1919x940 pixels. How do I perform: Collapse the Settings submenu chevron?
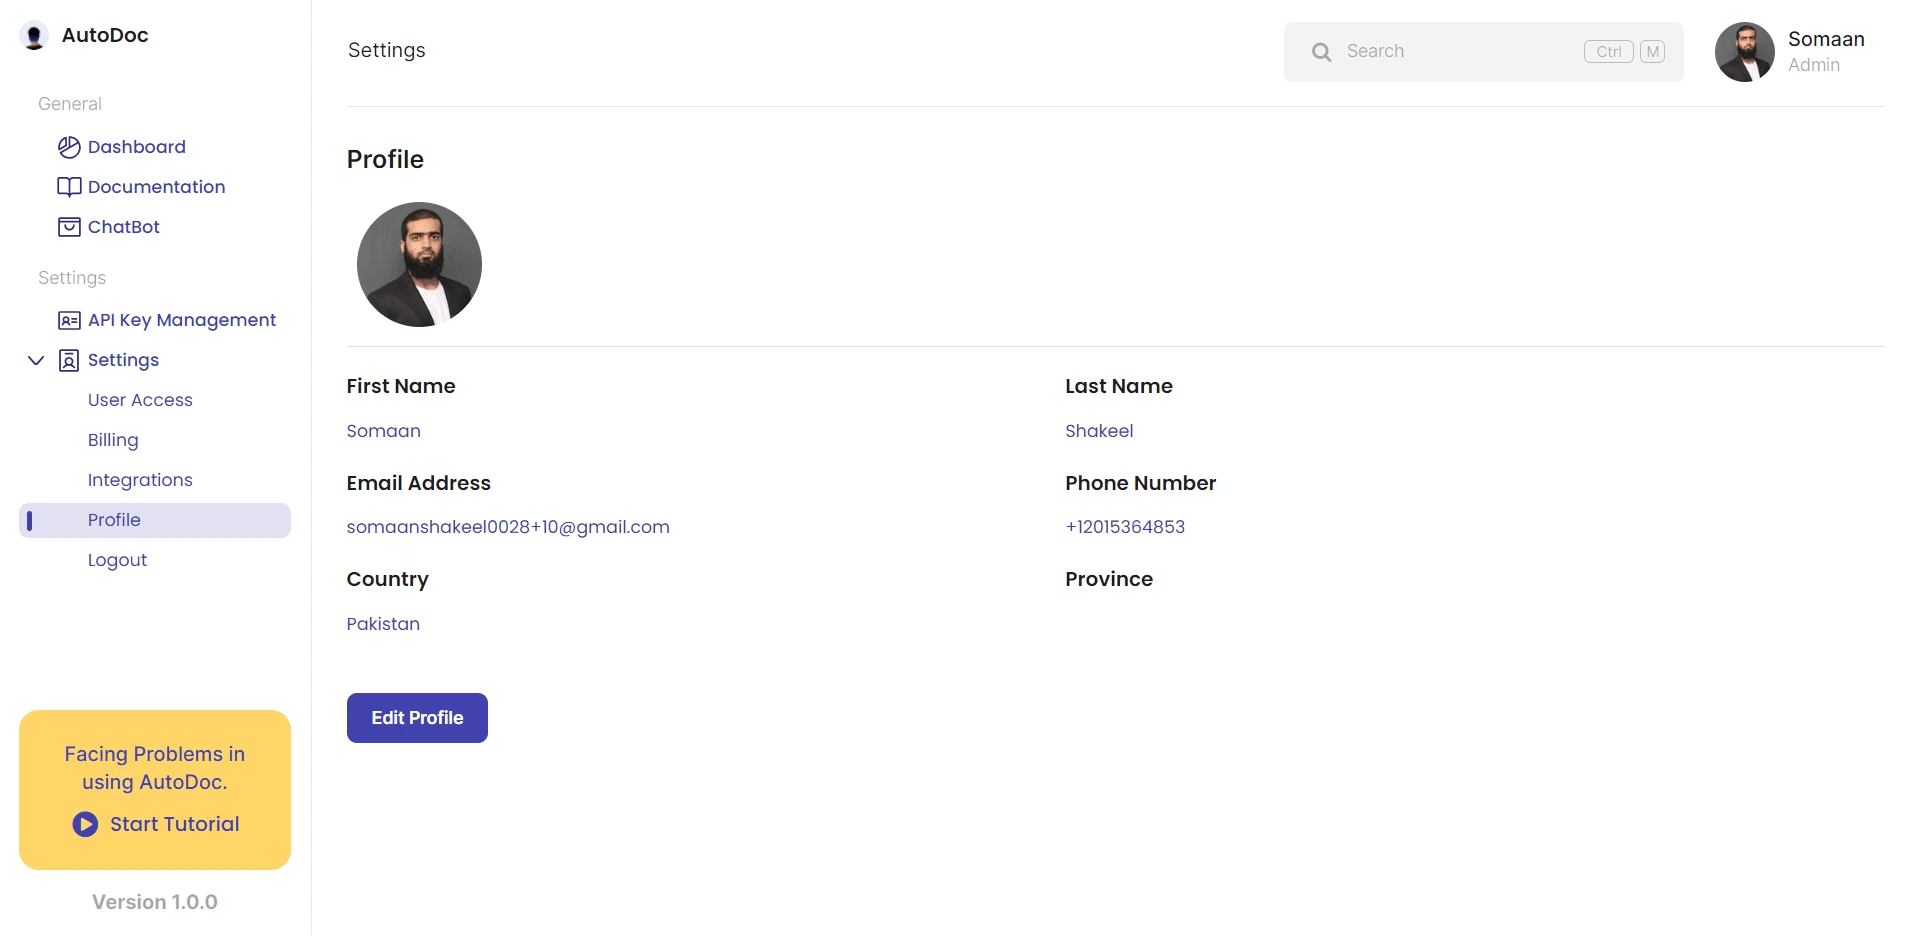coord(36,360)
